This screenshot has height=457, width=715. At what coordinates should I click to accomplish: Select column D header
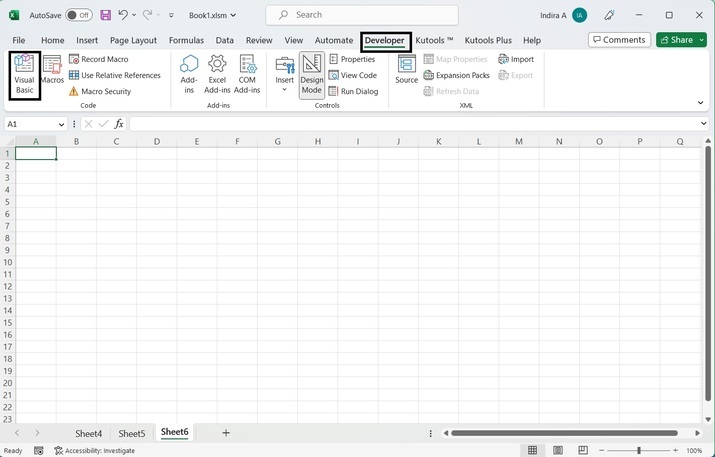tap(156, 141)
